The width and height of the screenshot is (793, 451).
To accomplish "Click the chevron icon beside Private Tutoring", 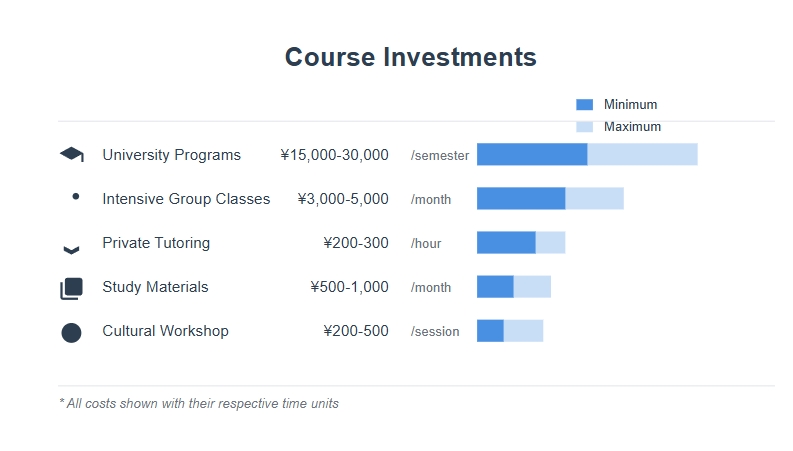I will coord(71,249).
